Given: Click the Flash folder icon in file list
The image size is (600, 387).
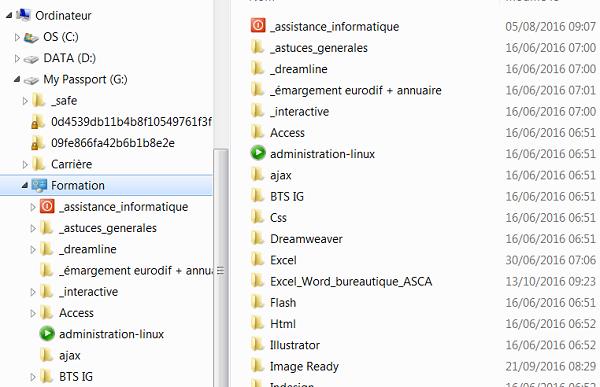Looking at the screenshot, I should click(x=258, y=302).
